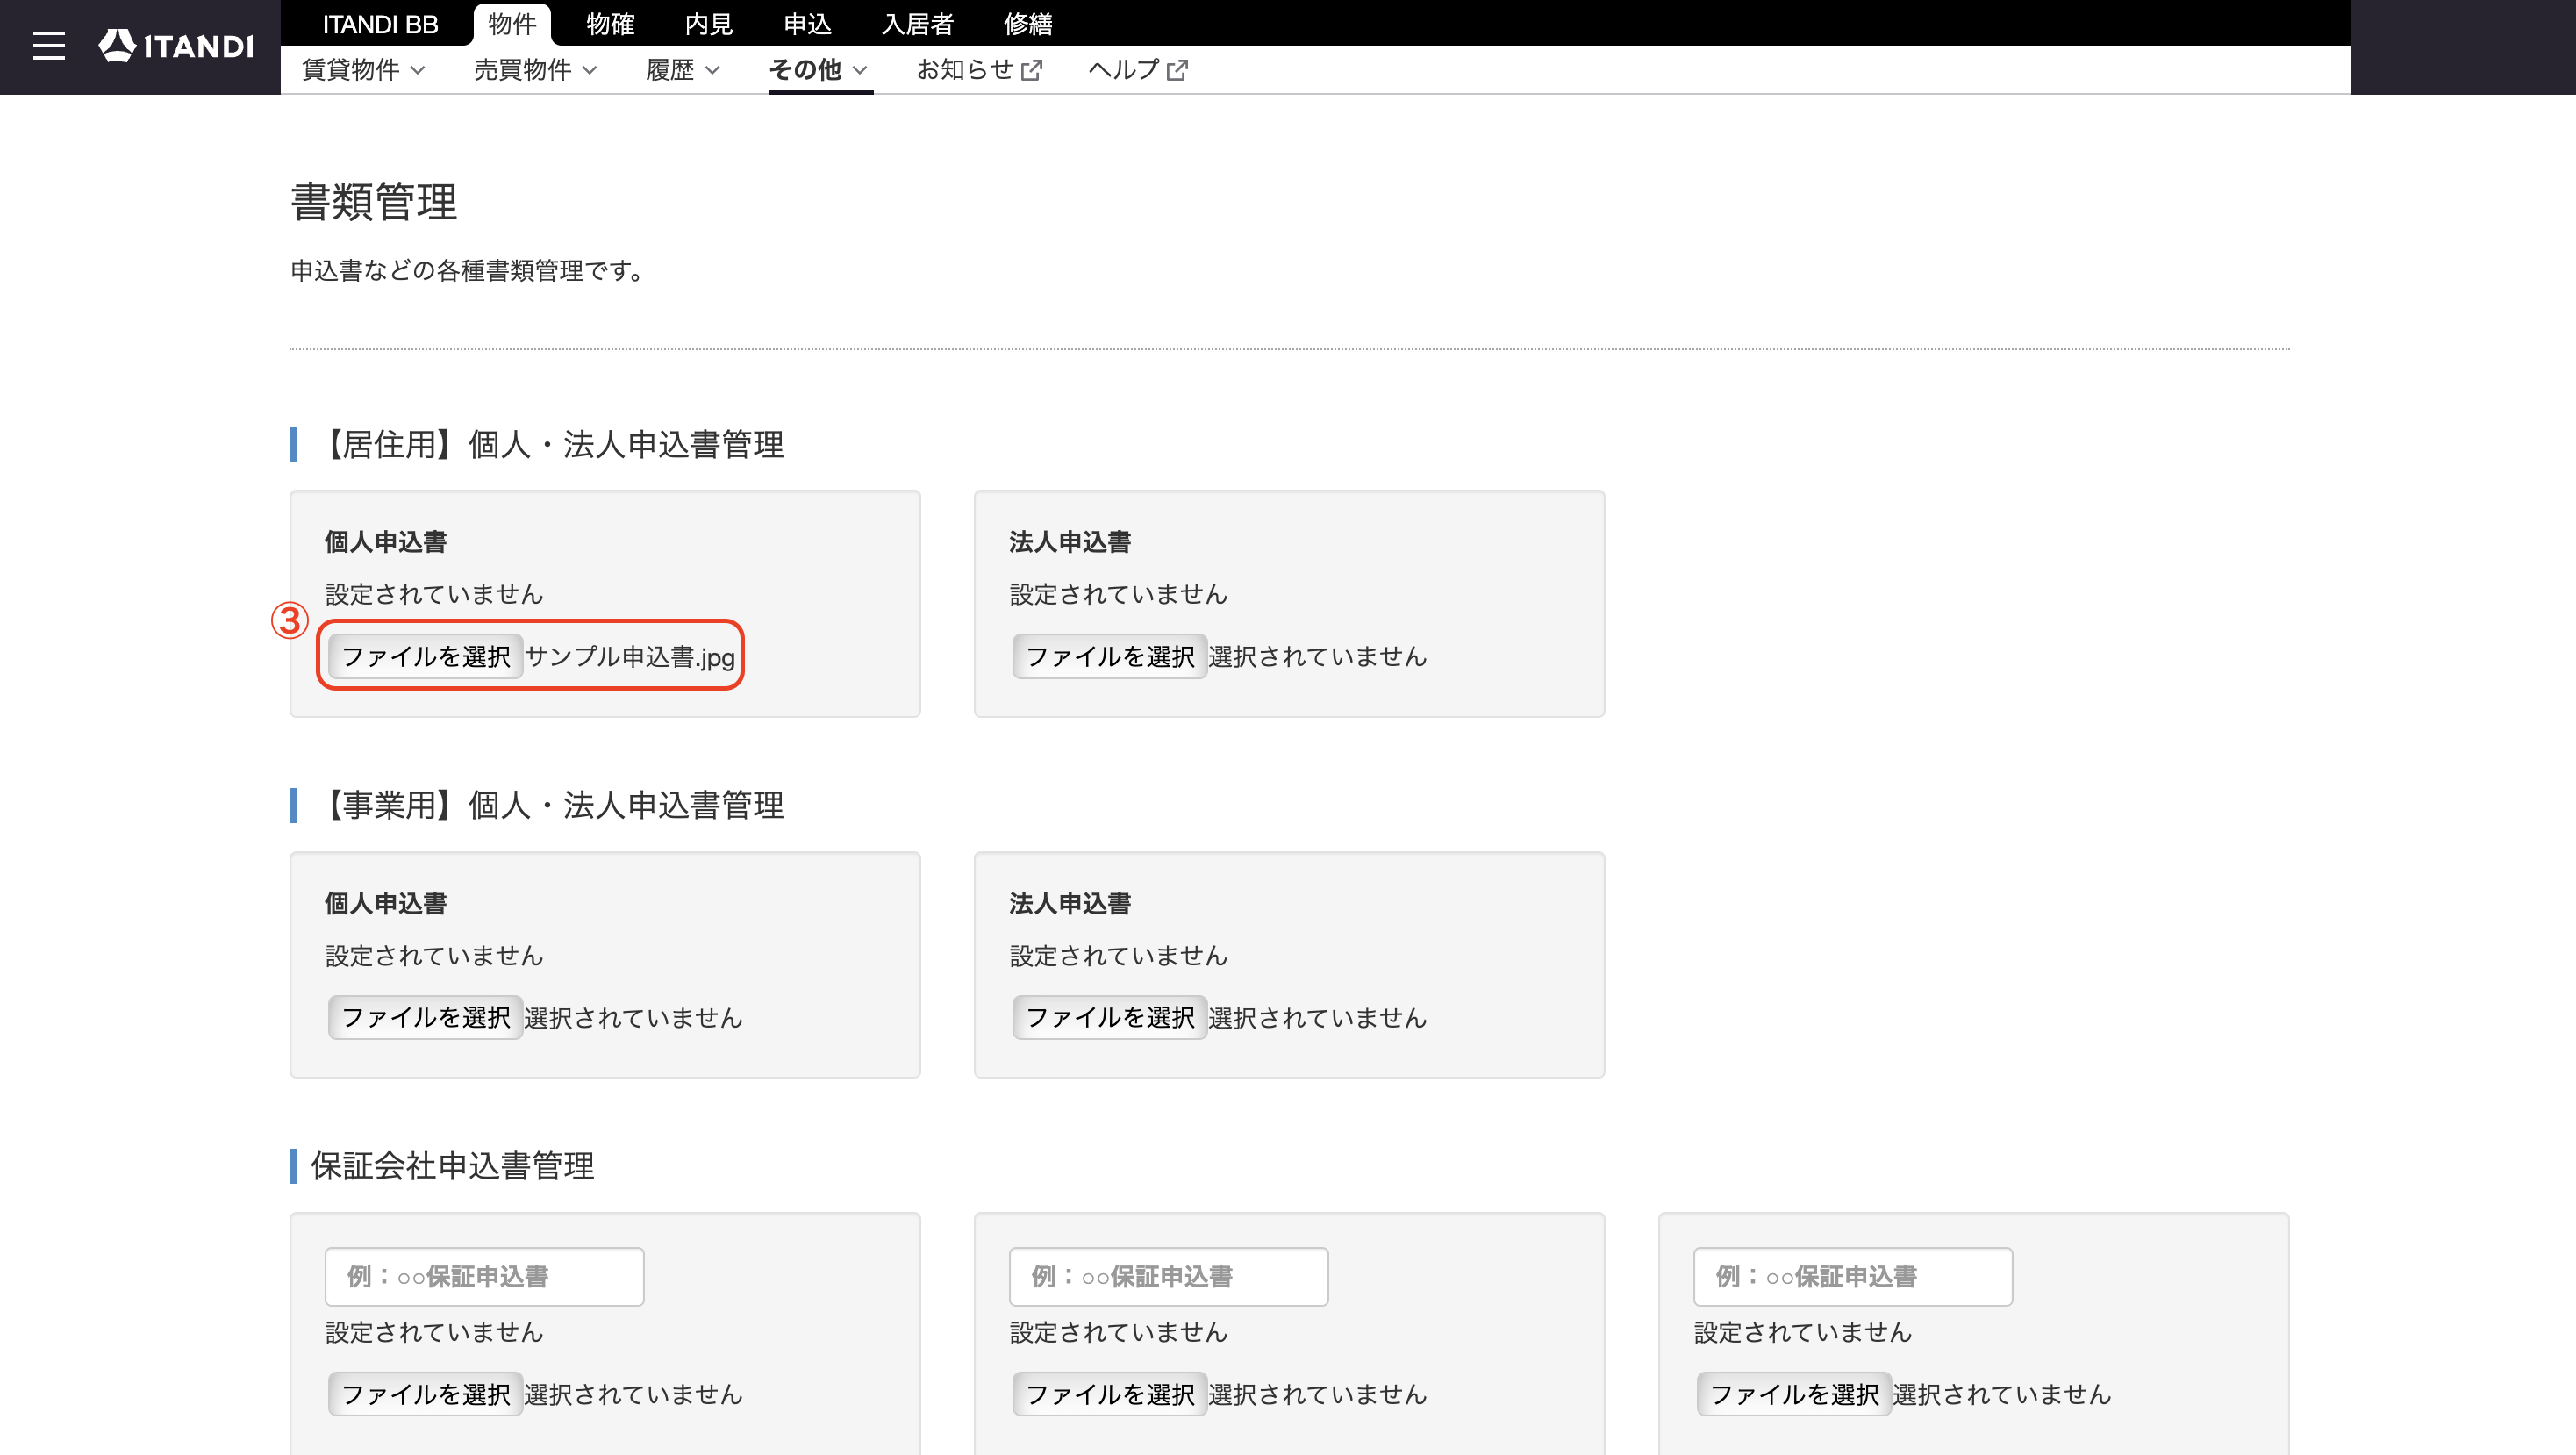
Task: Click 個人申込書 title in 居住用 section
Action: pyautogui.click(x=386, y=542)
